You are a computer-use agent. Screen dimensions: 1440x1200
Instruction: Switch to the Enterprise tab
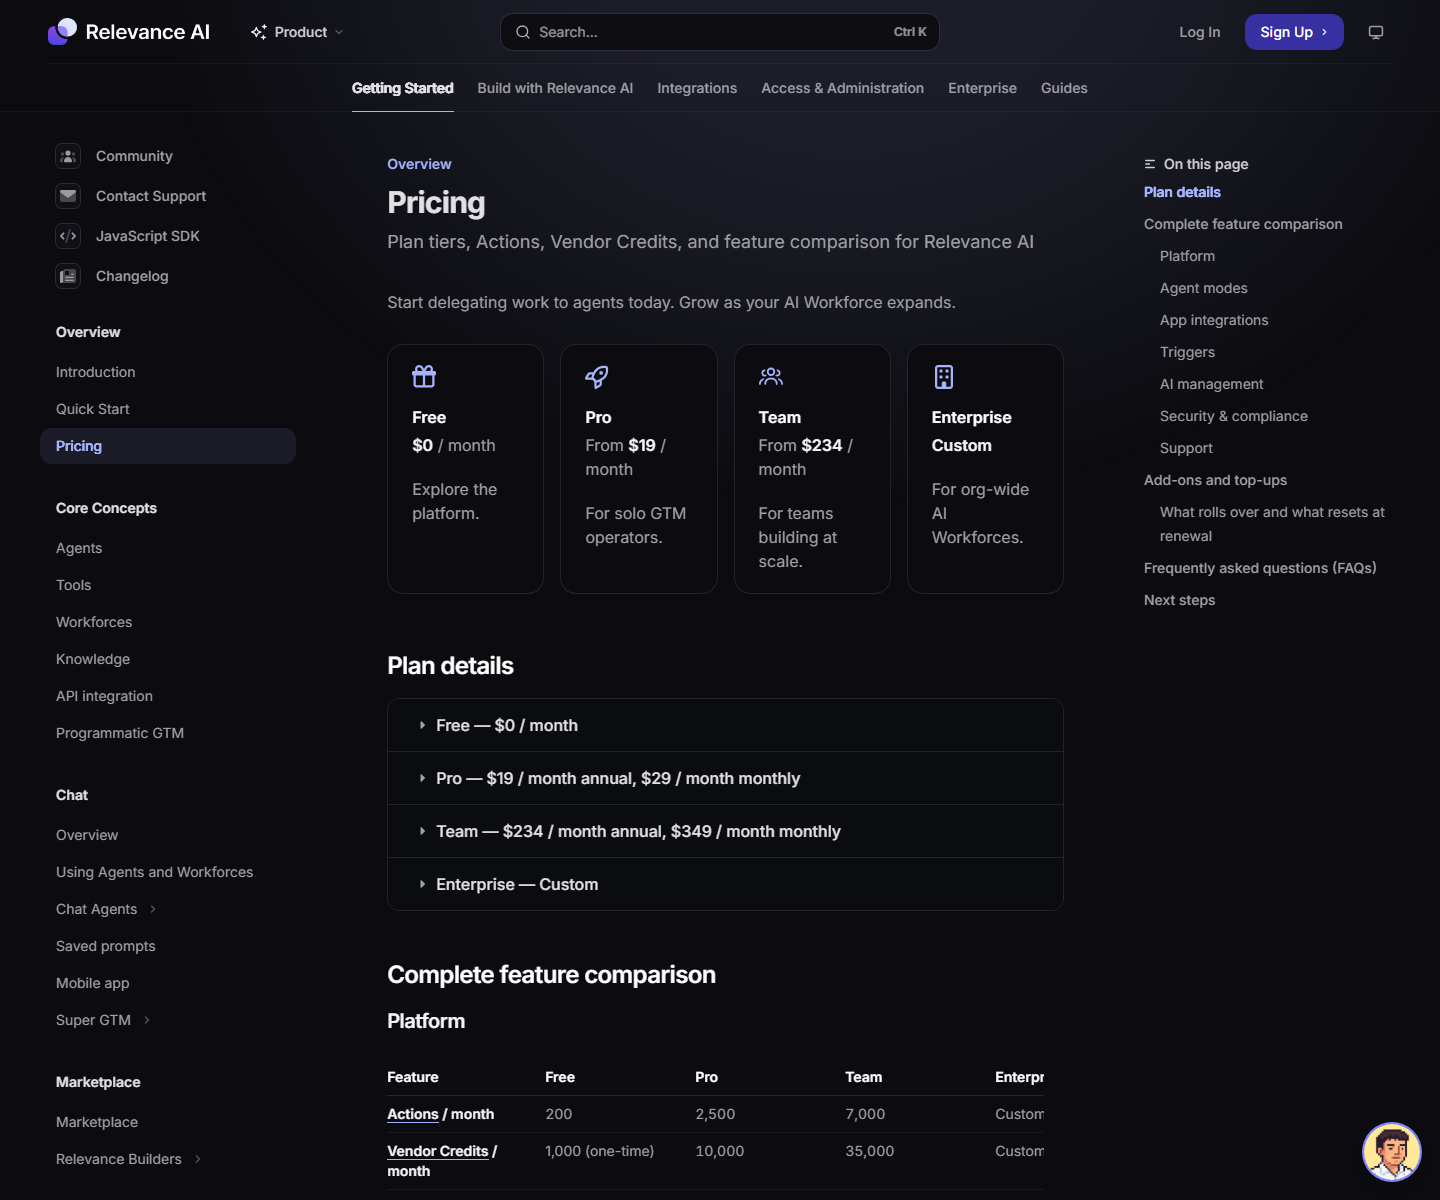point(983,88)
